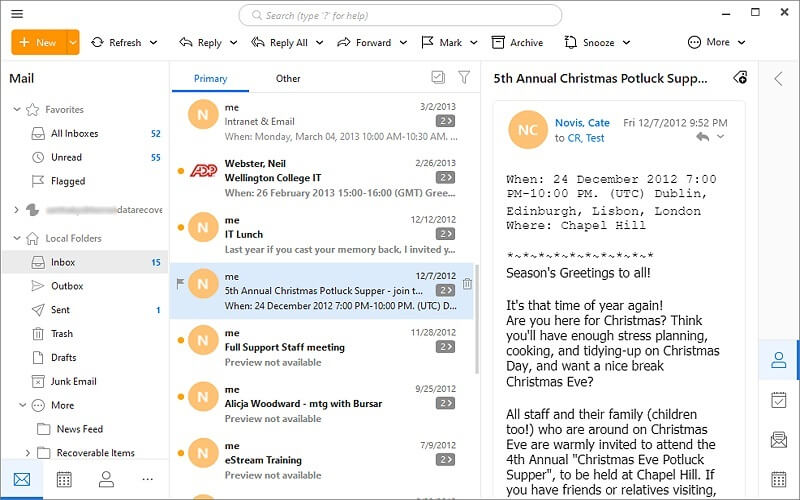This screenshot has height=500, width=800.
Task: Open the Junk Email folder
Action: [x=85, y=381]
